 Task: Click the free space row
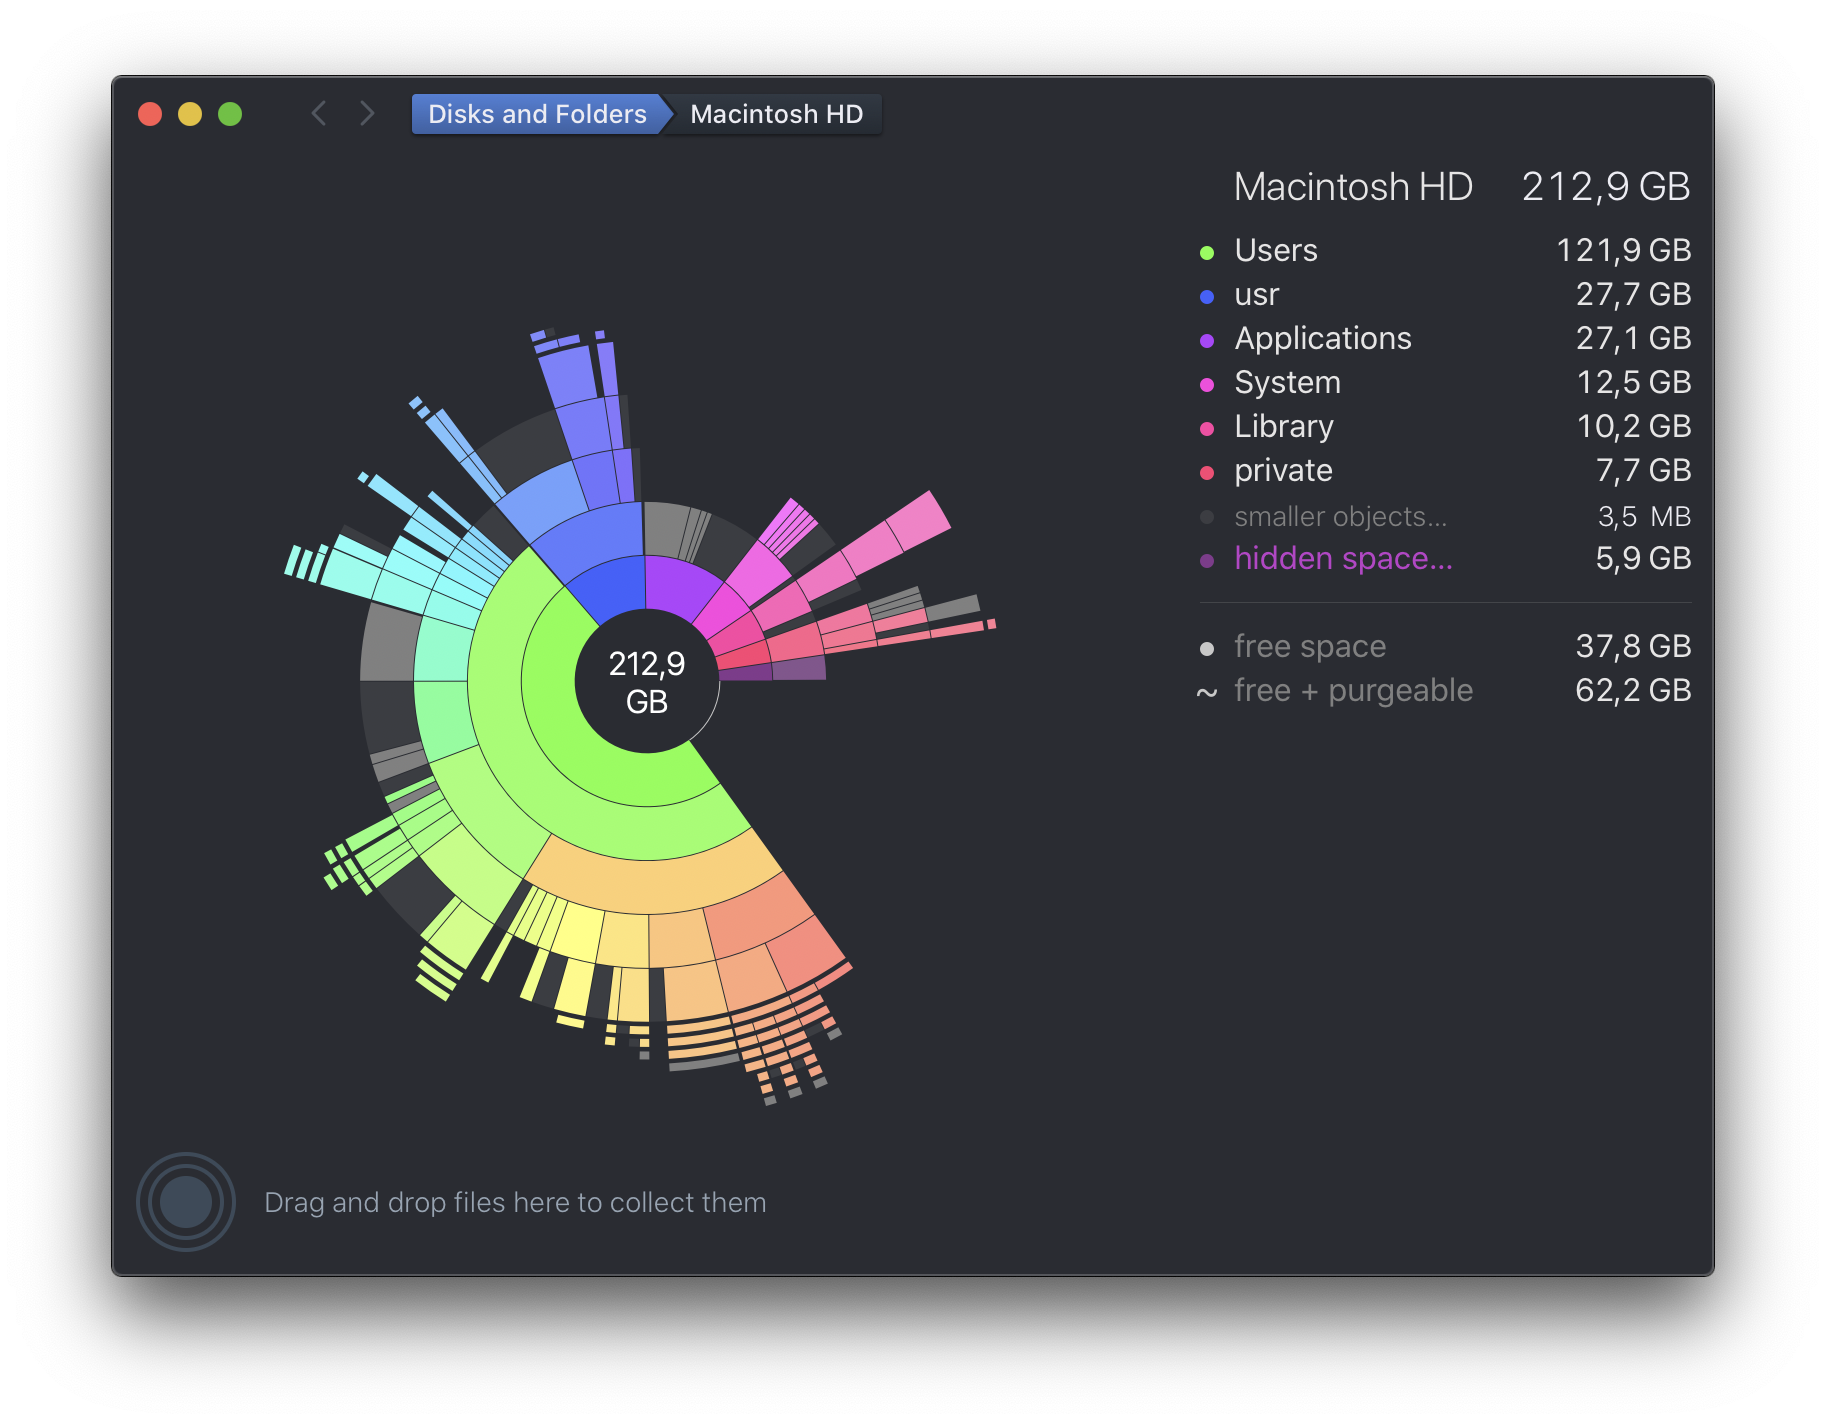pos(1445,646)
